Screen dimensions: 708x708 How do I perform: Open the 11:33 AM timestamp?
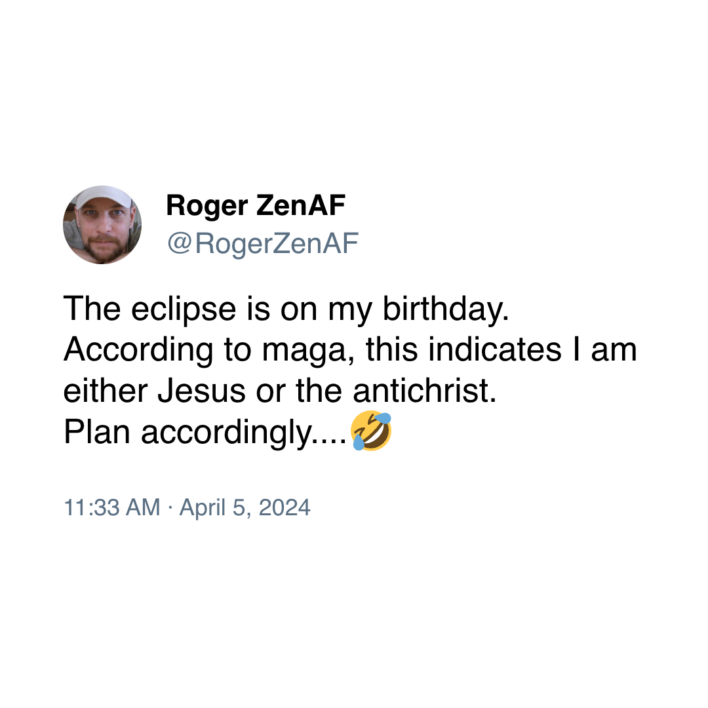pos(111,507)
